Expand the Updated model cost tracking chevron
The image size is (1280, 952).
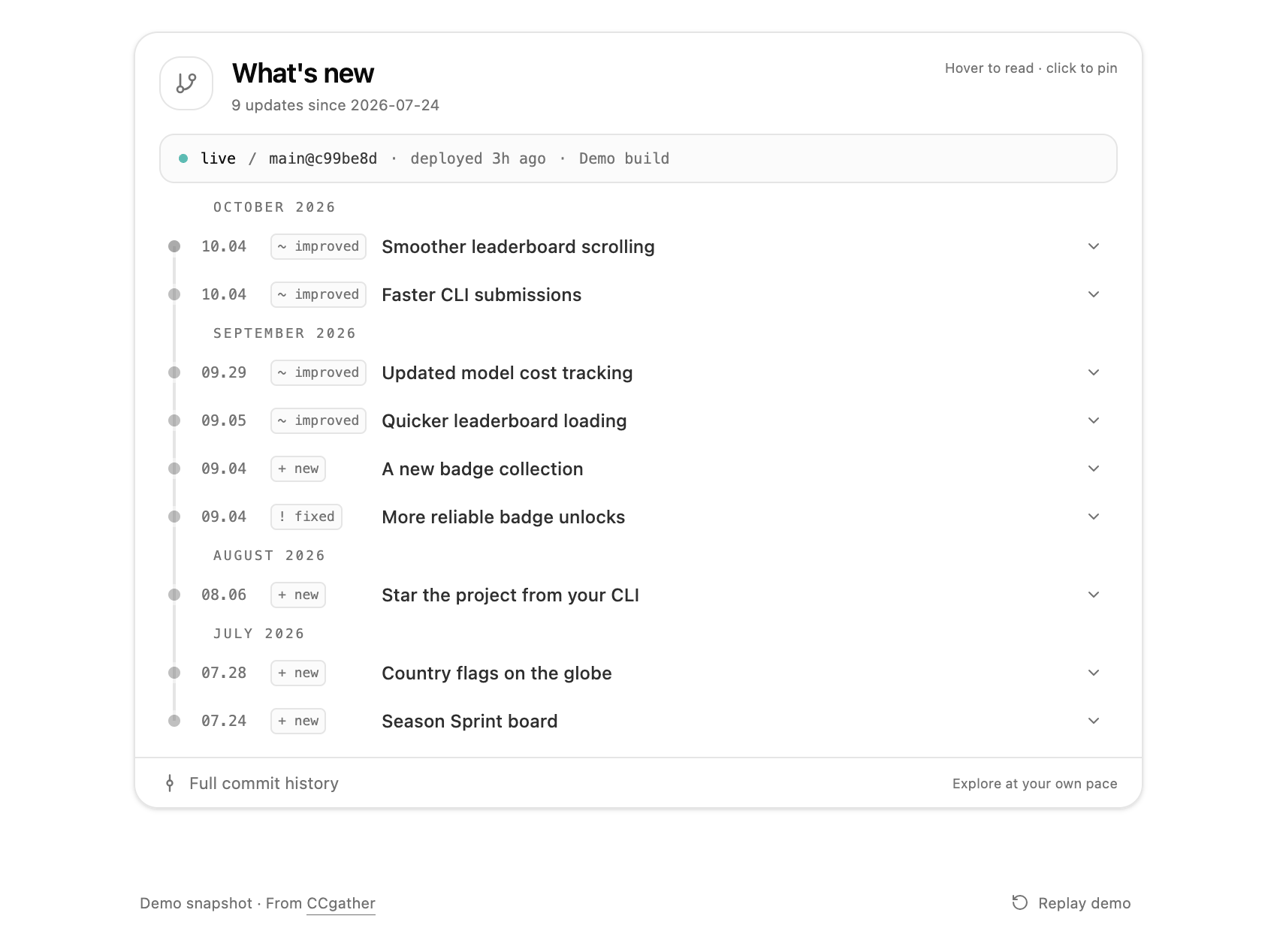(1093, 372)
